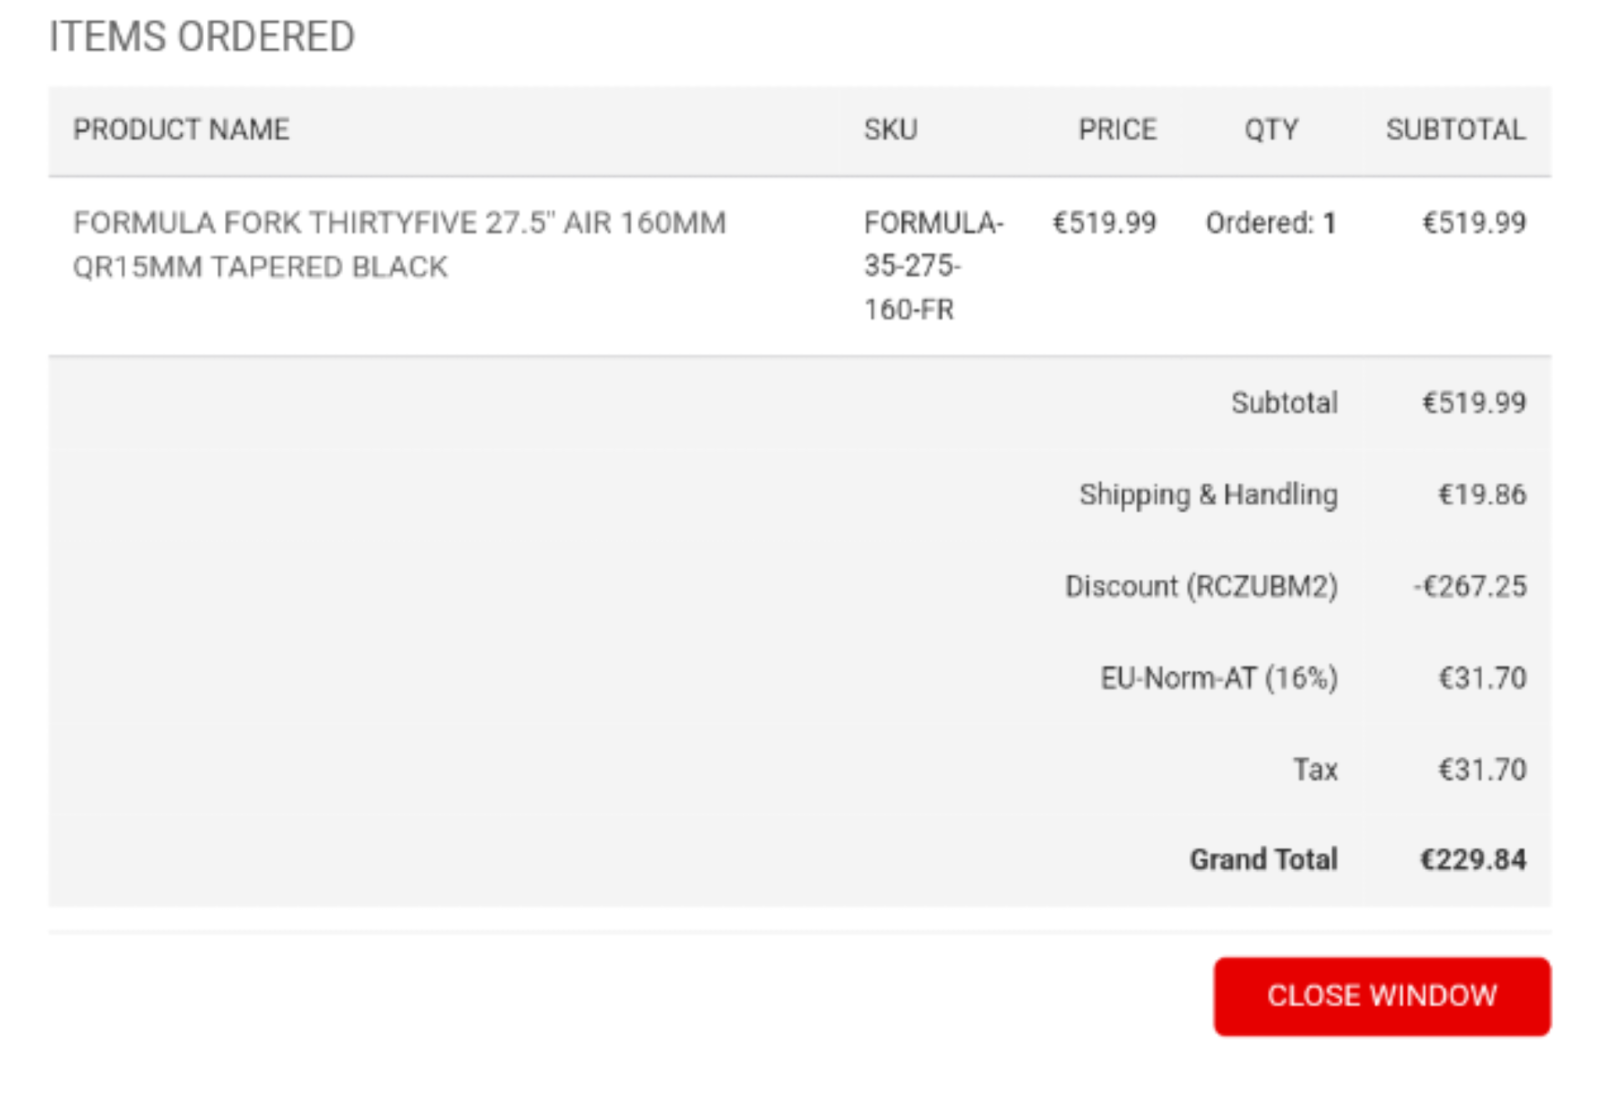Click the €229.84 grand total amount

pos(1473,860)
